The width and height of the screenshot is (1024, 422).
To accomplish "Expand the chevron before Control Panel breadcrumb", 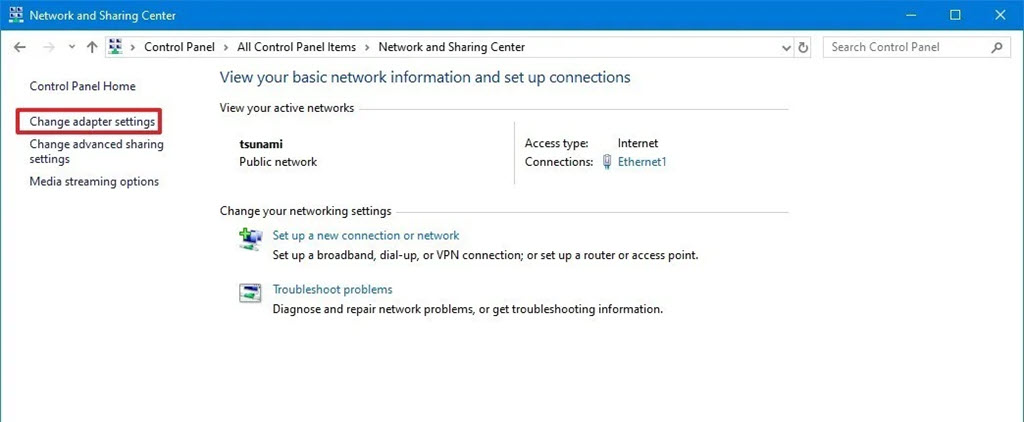I will click(133, 47).
